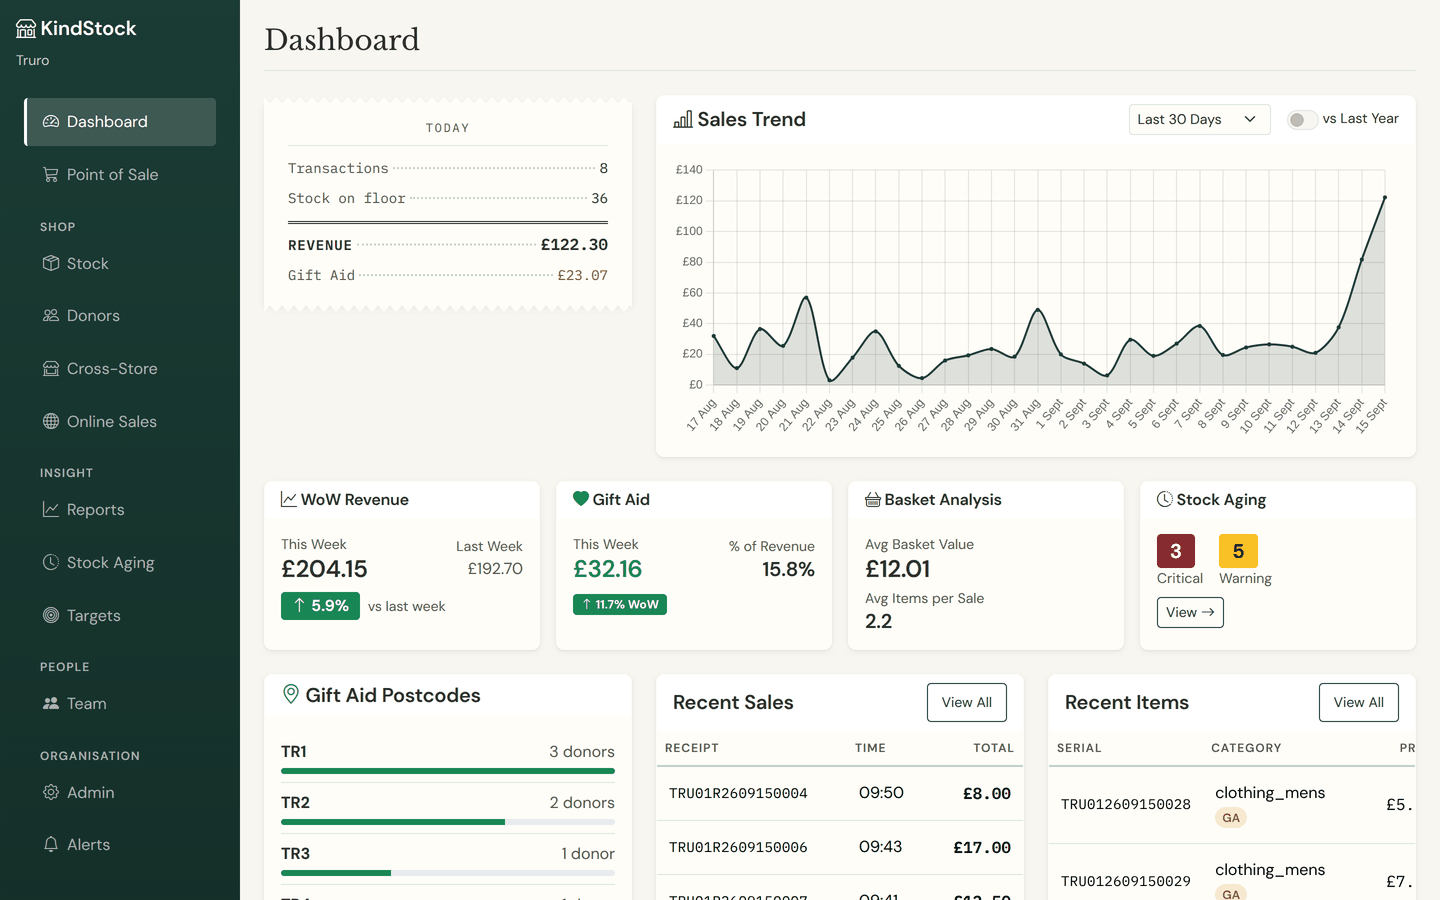Click View All in Recent Items
This screenshot has height=900, width=1440.
click(1359, 702)
